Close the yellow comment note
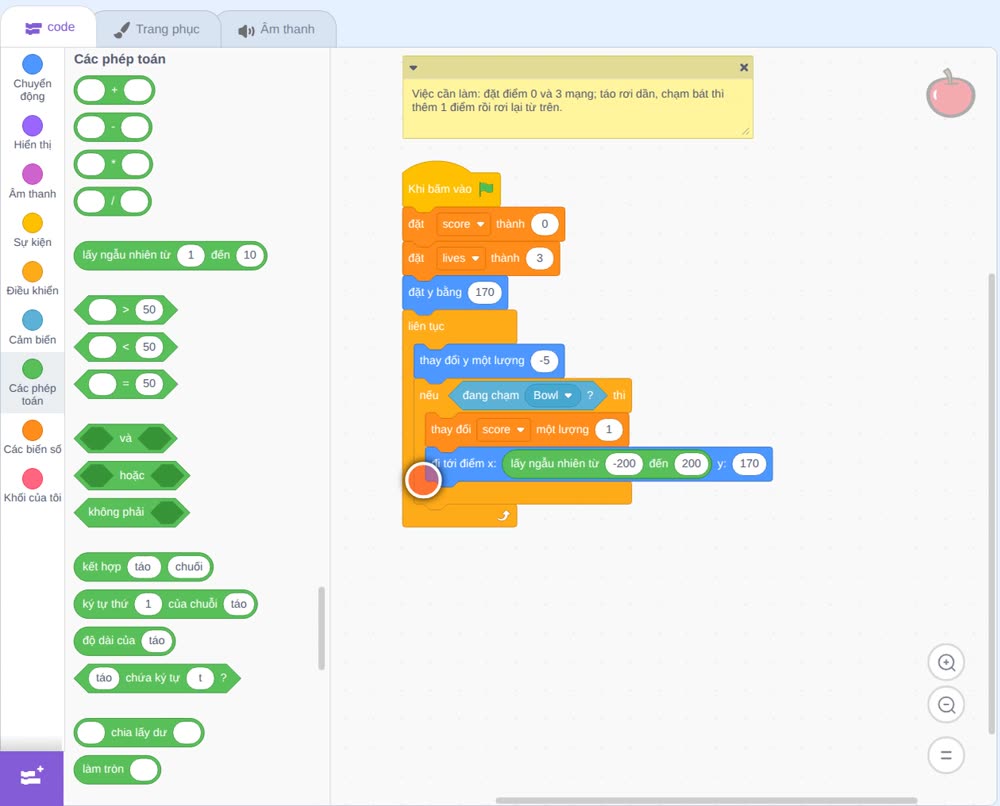Screen dimensions: 1000x806 (744, 68)
